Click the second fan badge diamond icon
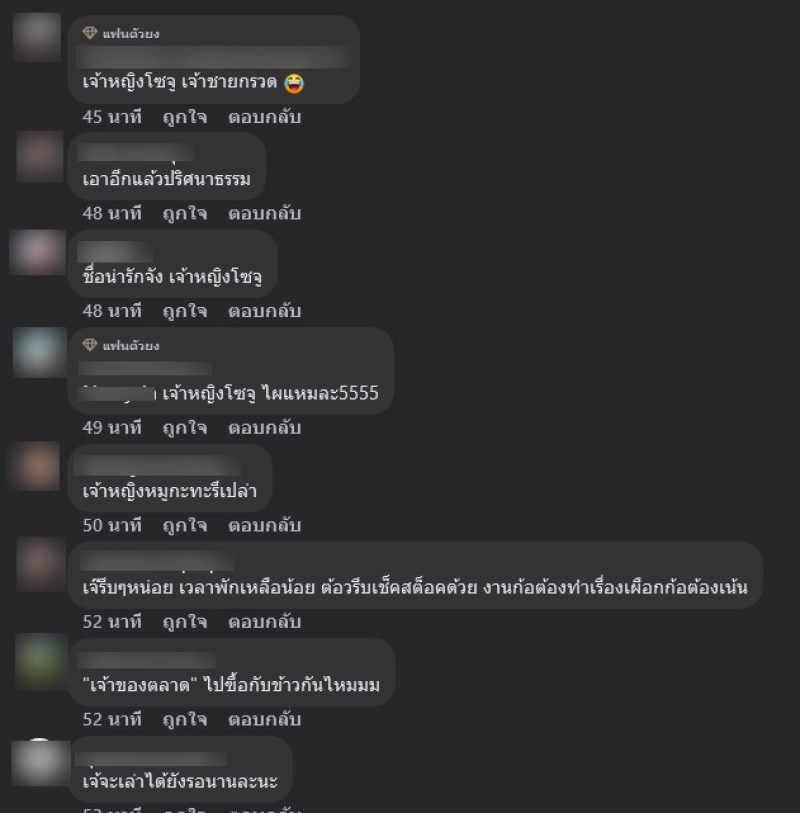This screenshot has width=800, height=813. click(x=90, y=345)
